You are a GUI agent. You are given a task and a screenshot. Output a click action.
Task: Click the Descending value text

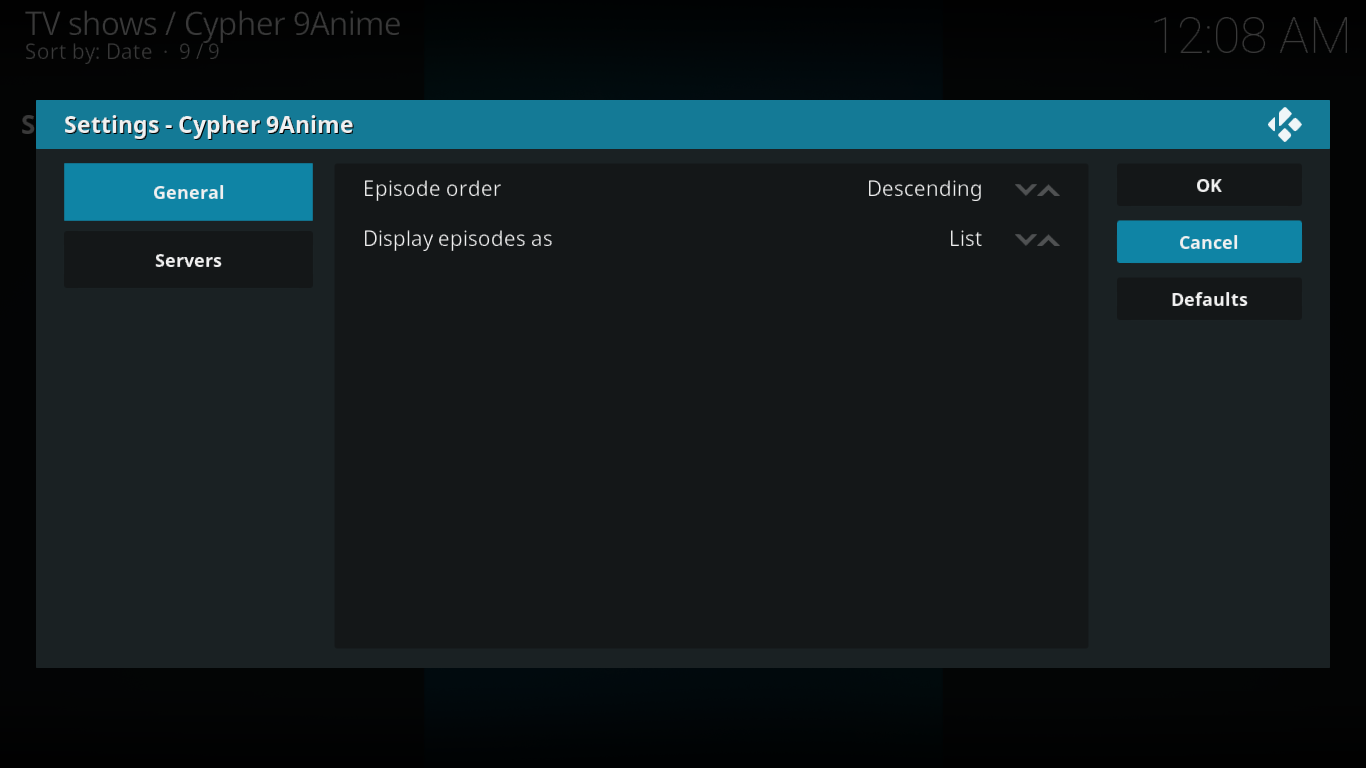(924, 189)
